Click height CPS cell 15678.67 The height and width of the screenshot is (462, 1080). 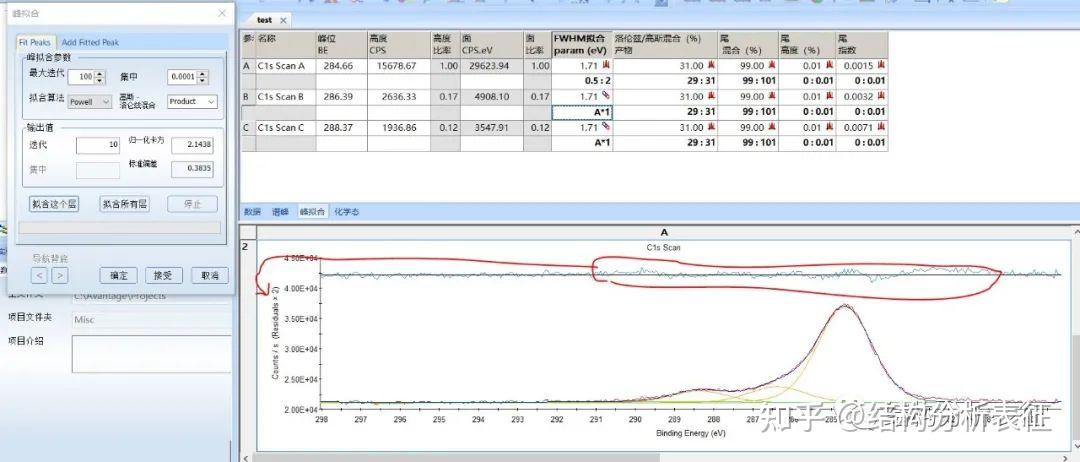pos(399,66)
